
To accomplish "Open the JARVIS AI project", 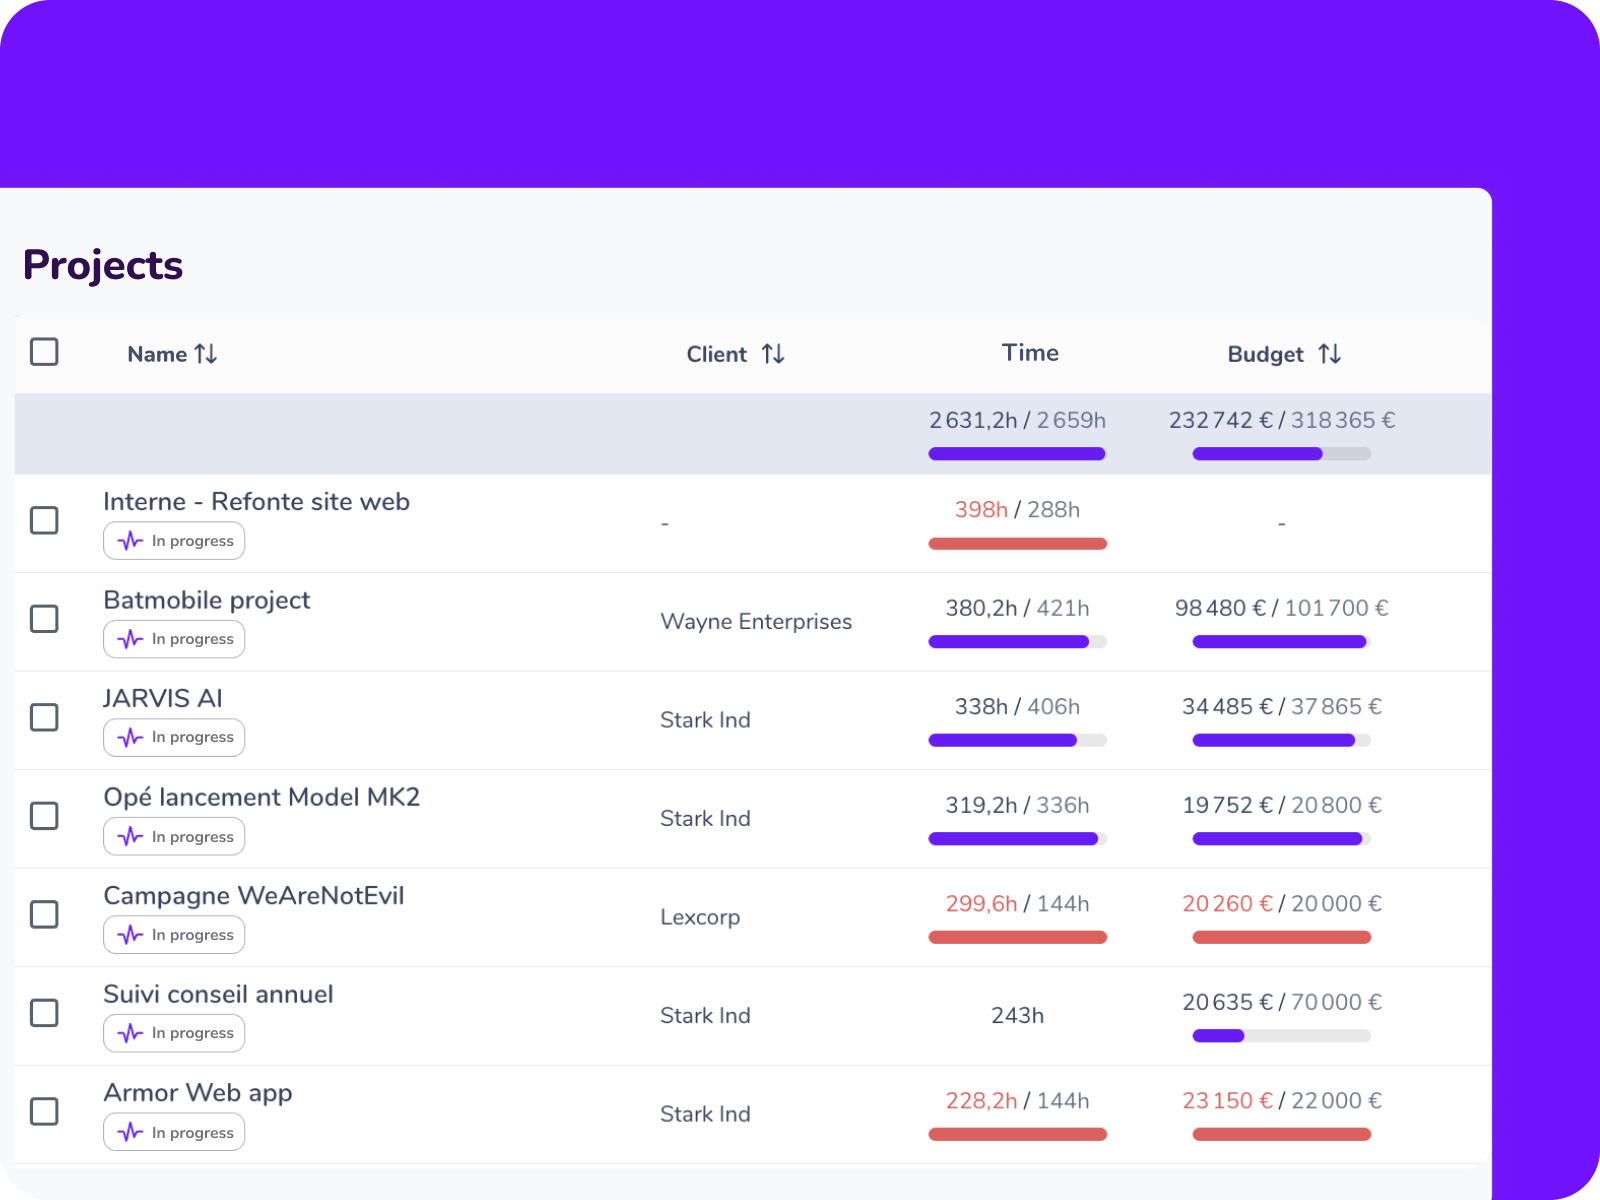I will click(x=163, y=698).
